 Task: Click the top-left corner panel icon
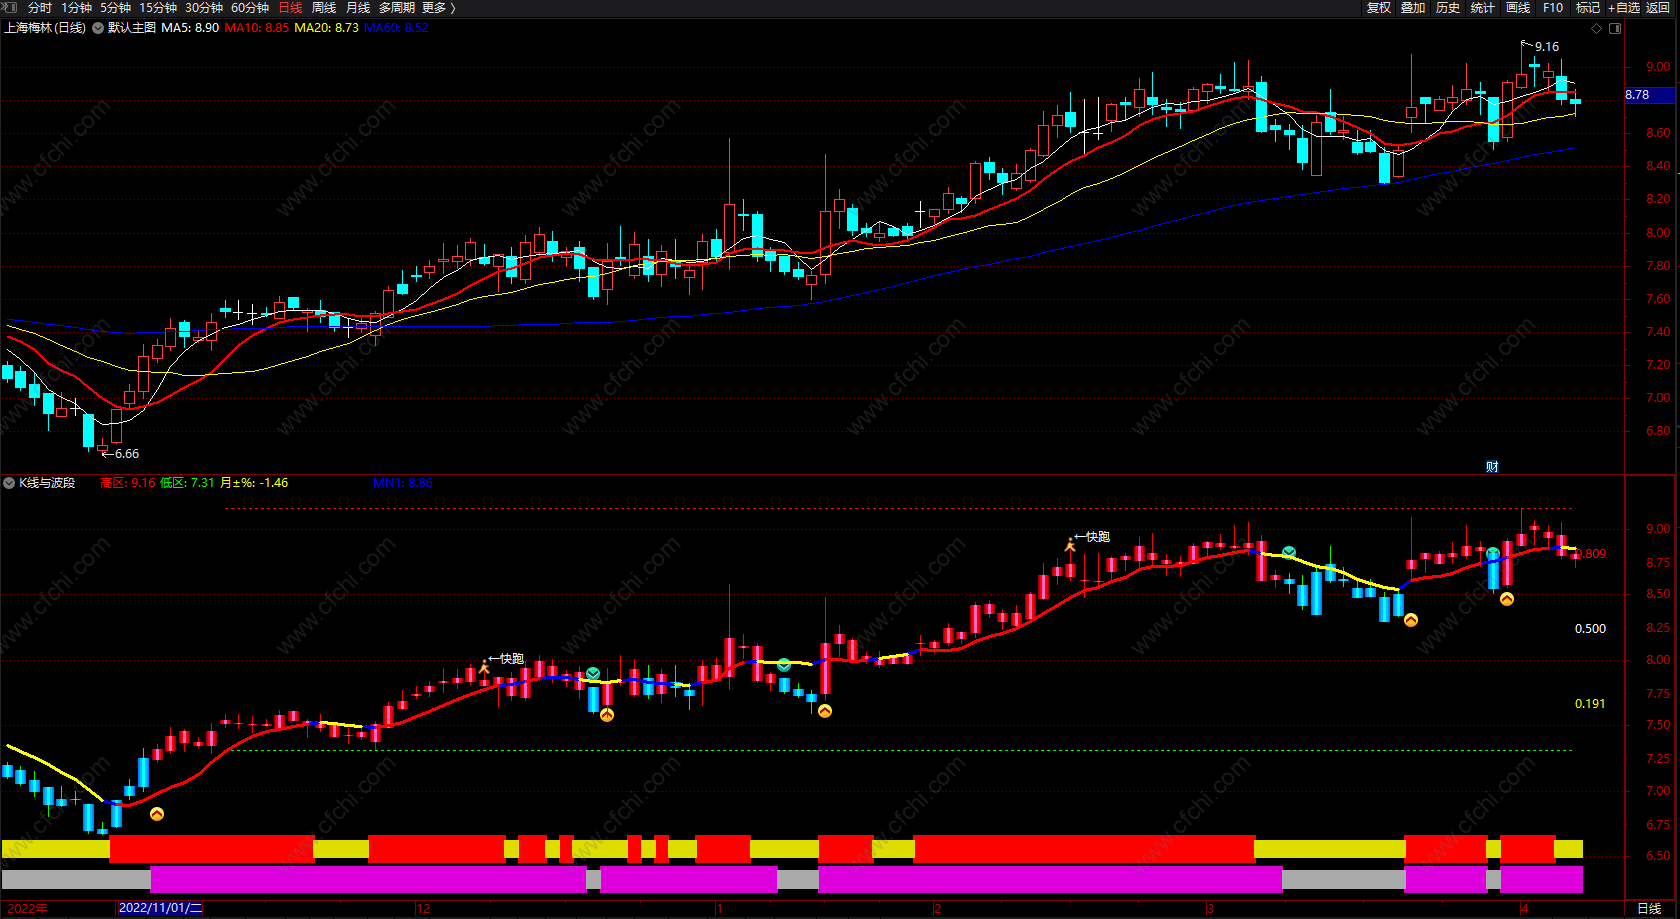tap(8, 7)
